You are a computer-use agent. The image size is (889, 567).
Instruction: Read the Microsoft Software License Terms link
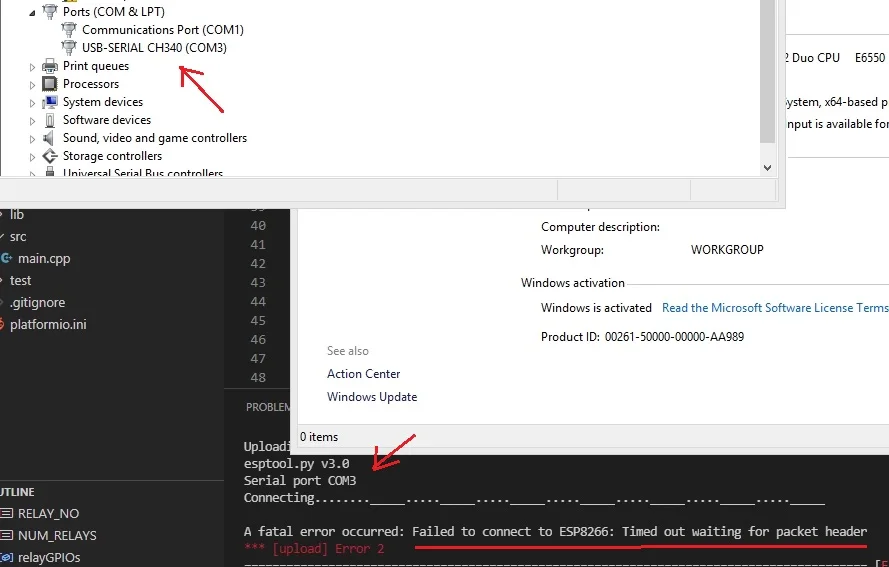pyautogui.click(x=775, y=308)
